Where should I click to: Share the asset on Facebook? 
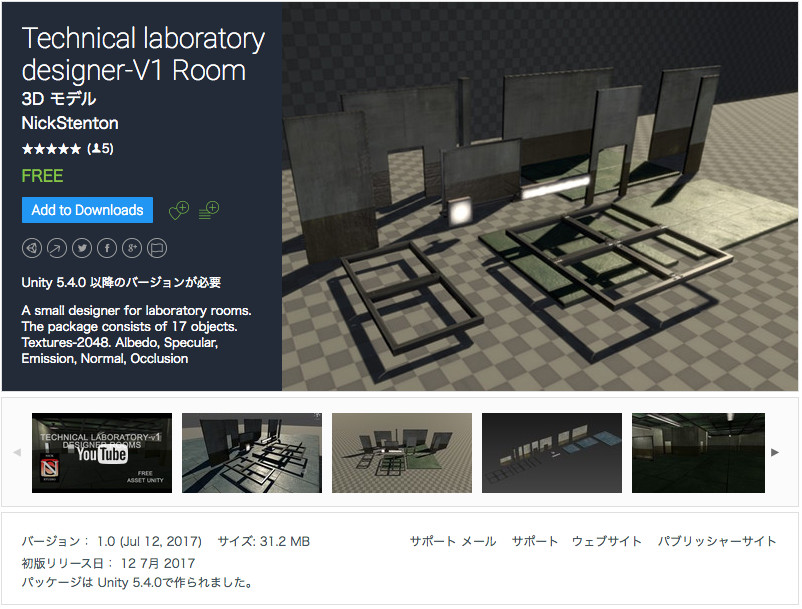pos(107,249)
